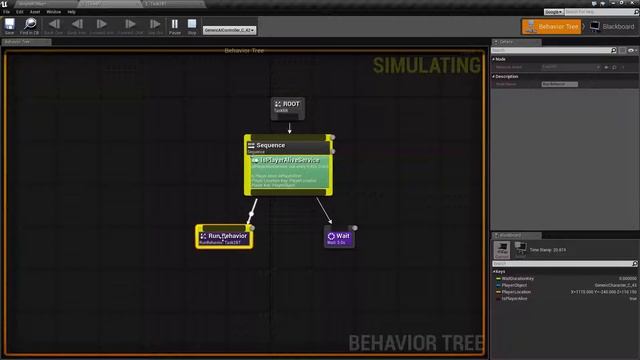This screenshot has width=640, height=360.
Task: Click the Details property matrix grid icon
Action: pos(622,50)
